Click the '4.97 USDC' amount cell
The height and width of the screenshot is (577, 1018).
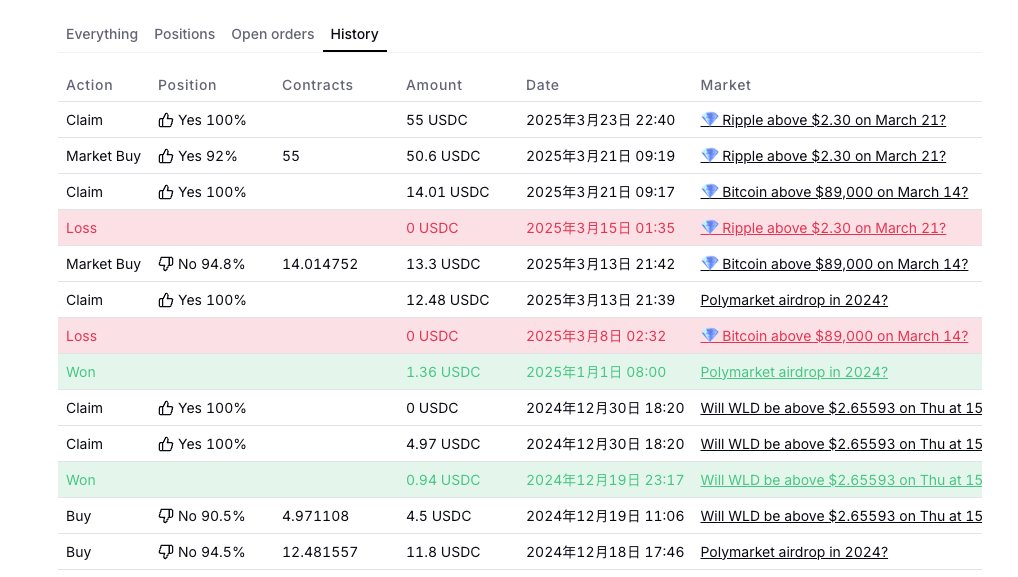click(x=443, y=444)
